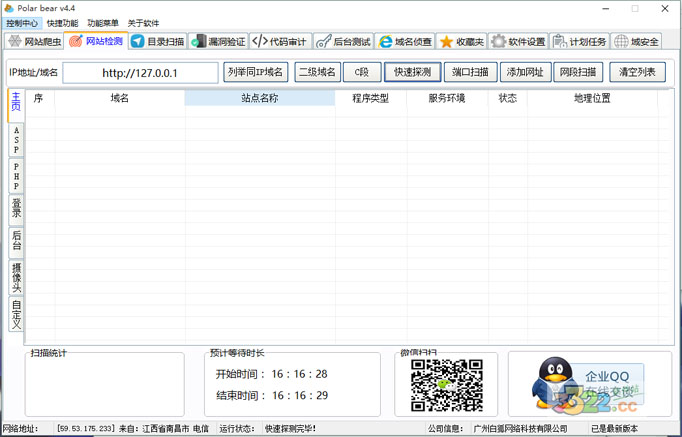Open the 功能菜单 menu
682x437 pixels.
pos(103,23)
